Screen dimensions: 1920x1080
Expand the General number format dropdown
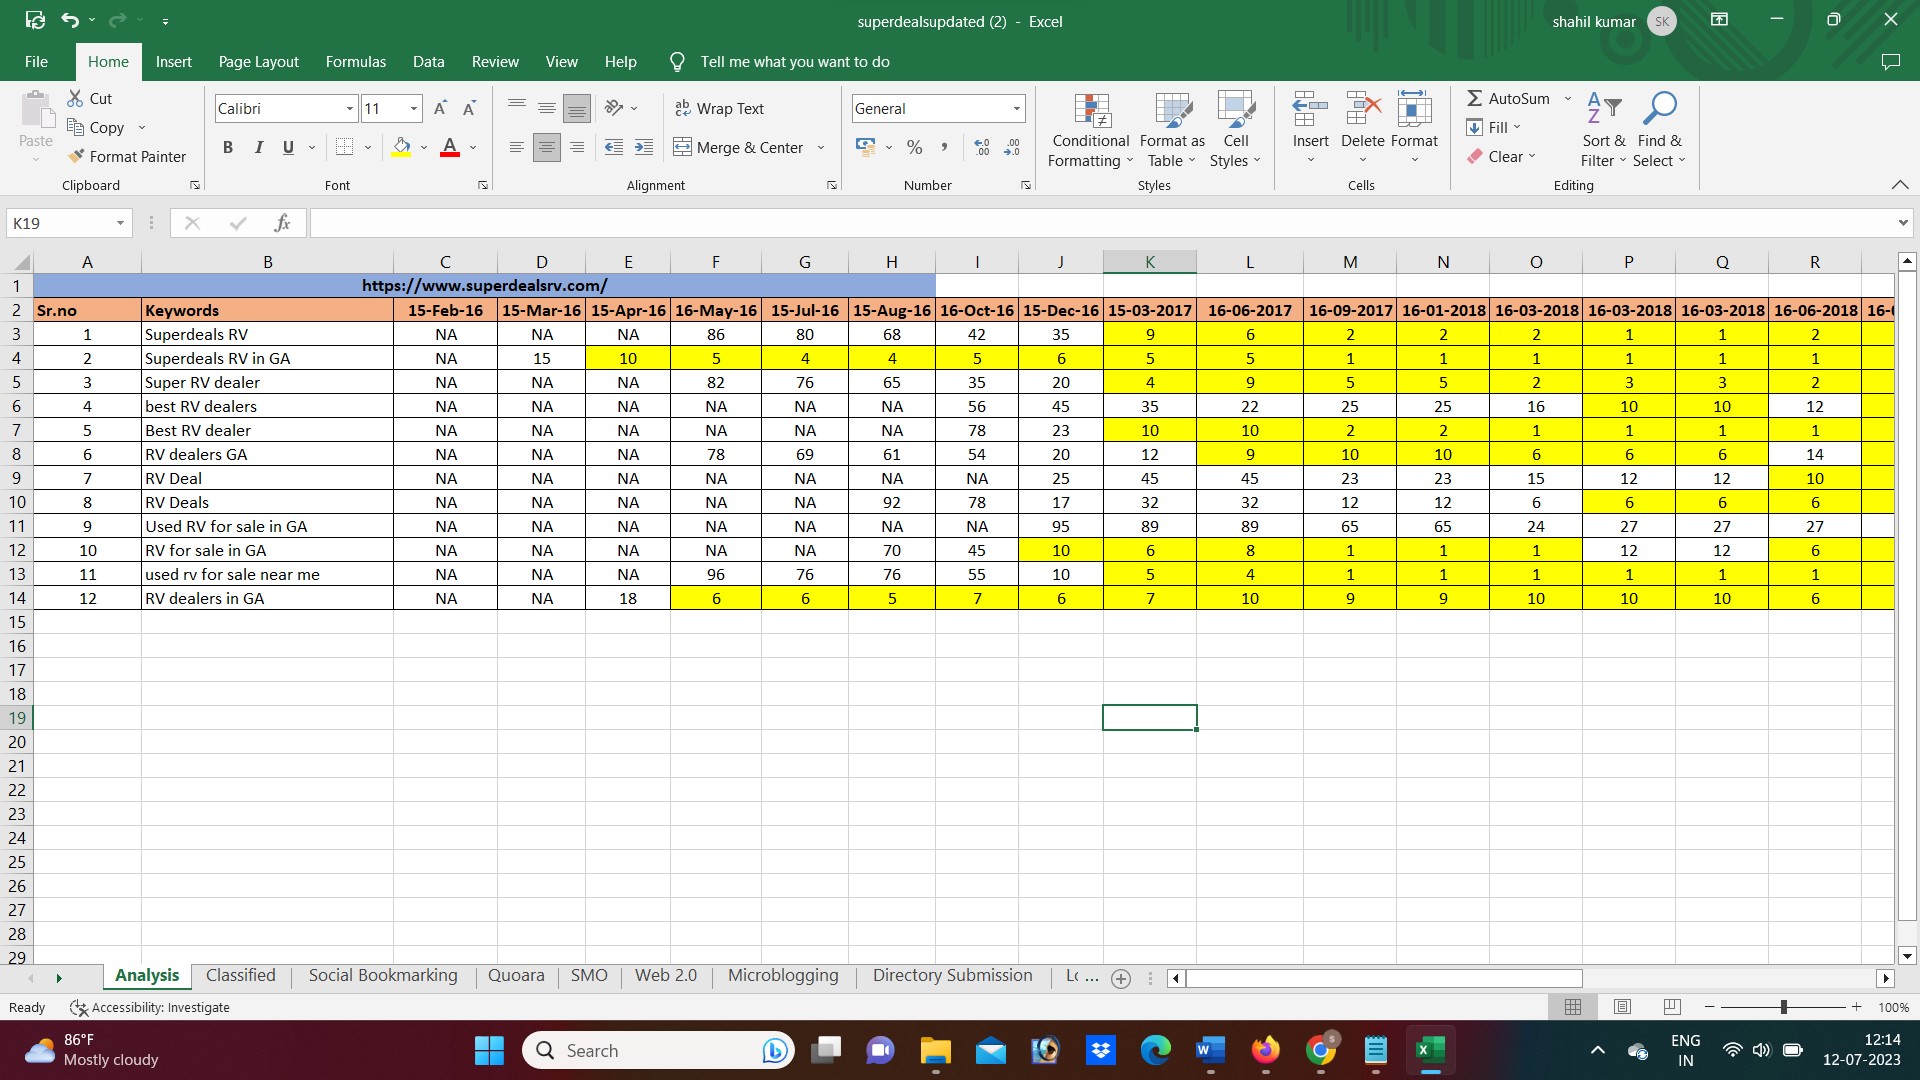pyautogui.click(x=1016, y=108)
